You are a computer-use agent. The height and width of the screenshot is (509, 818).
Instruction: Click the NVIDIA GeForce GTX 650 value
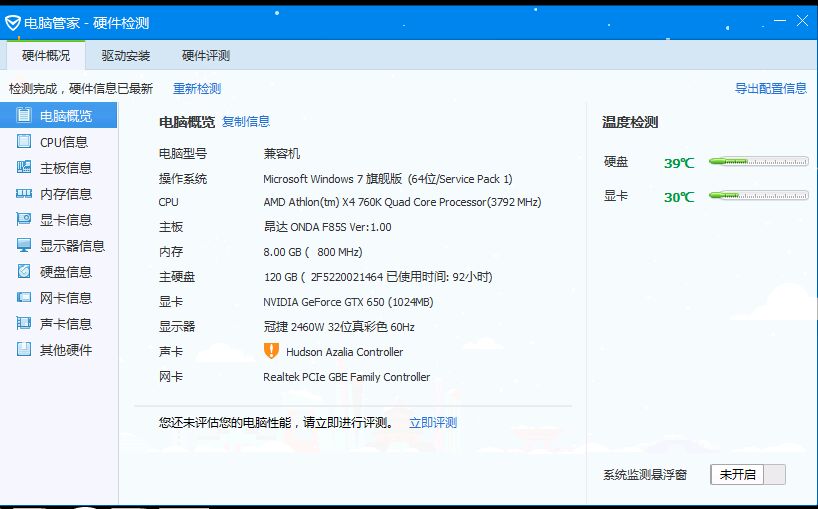click(x=348, y=302)
